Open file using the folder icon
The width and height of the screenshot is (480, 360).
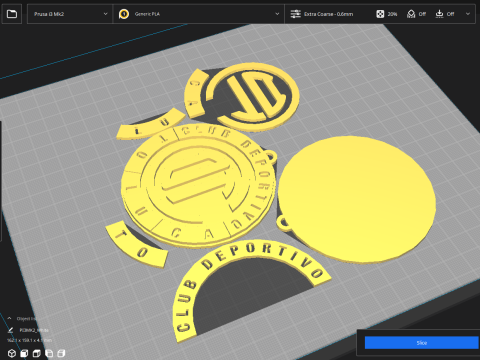click(x=12, y=14)
